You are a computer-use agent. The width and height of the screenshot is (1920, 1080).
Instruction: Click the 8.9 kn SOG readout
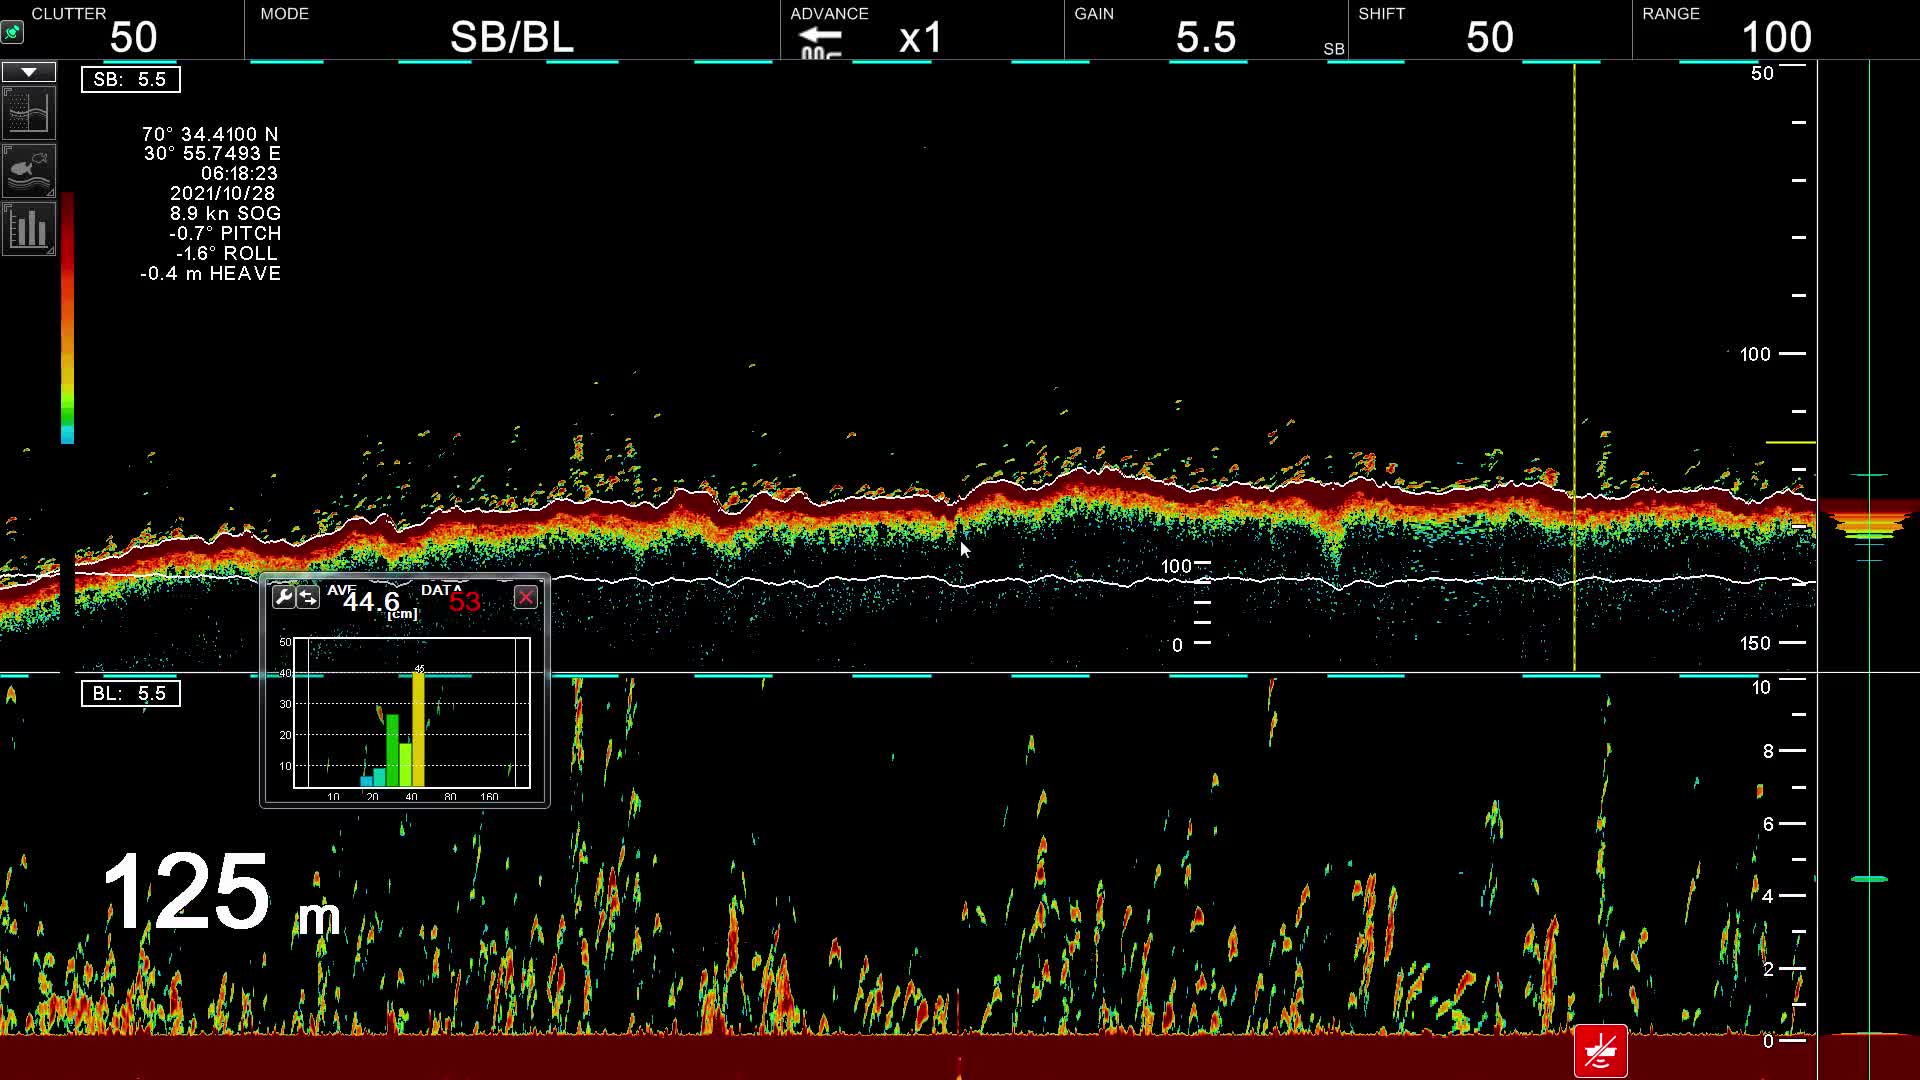(225, 214)
